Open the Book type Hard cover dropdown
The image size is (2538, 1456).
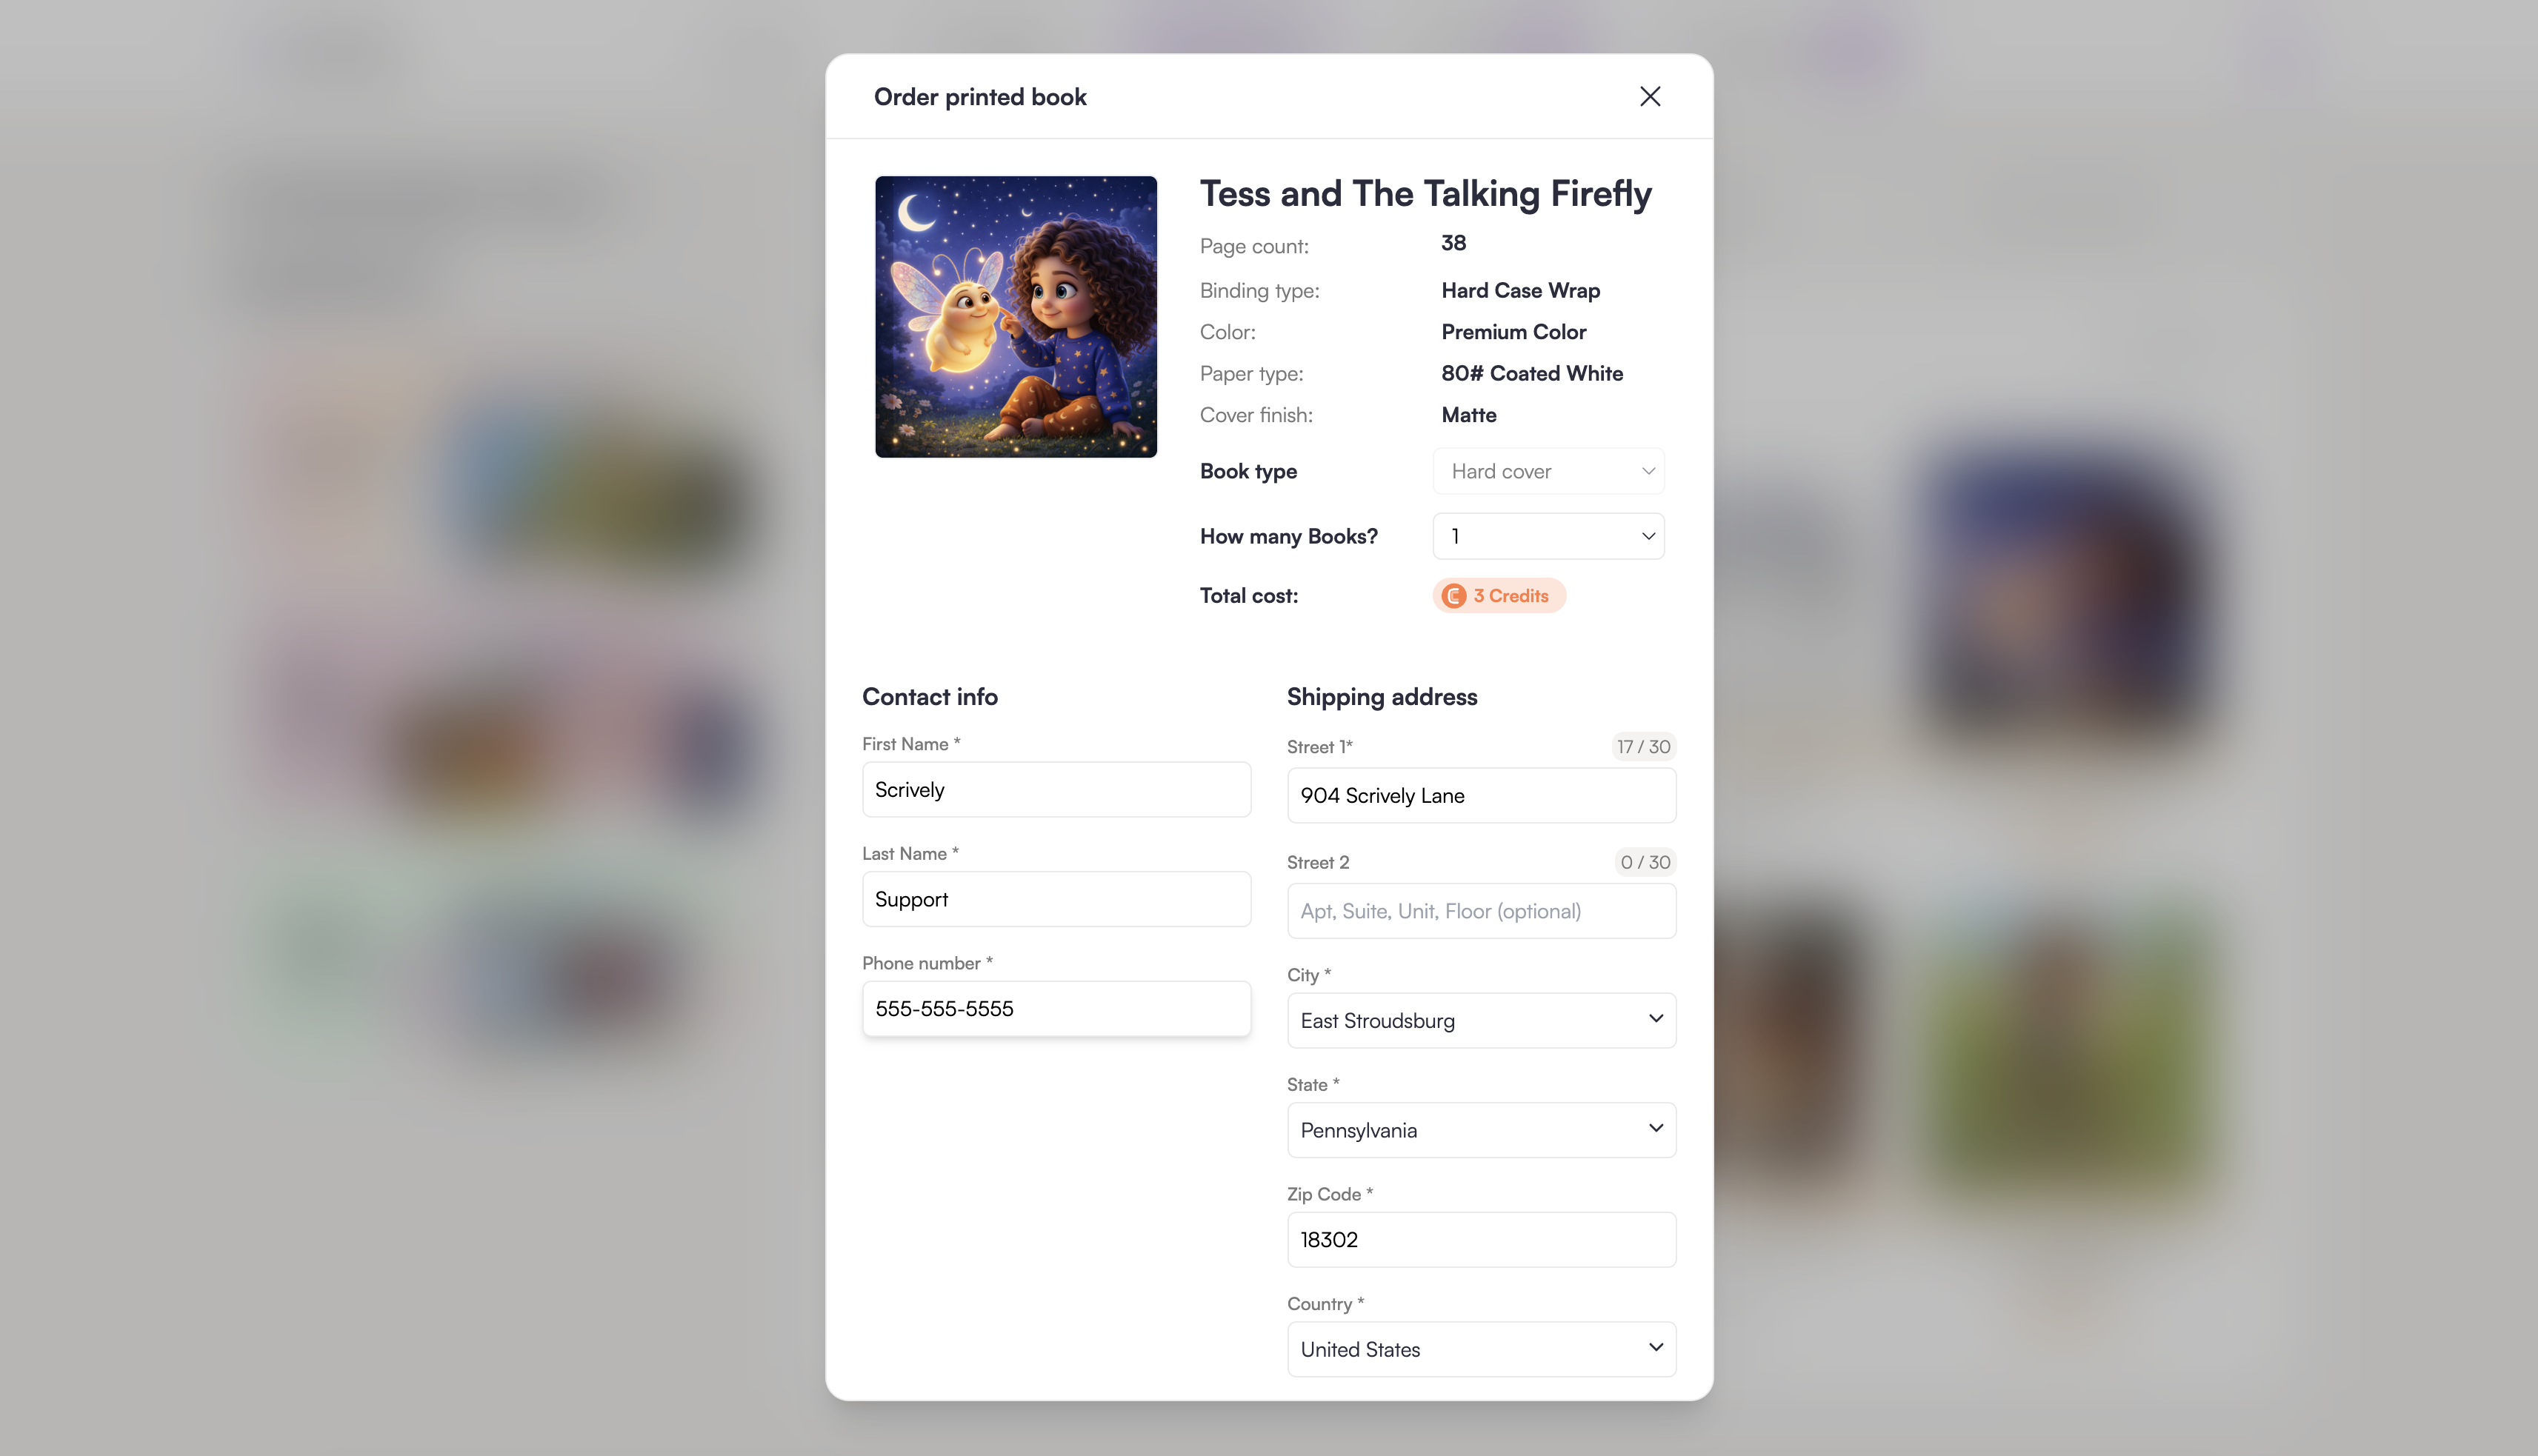(1548, 471)
